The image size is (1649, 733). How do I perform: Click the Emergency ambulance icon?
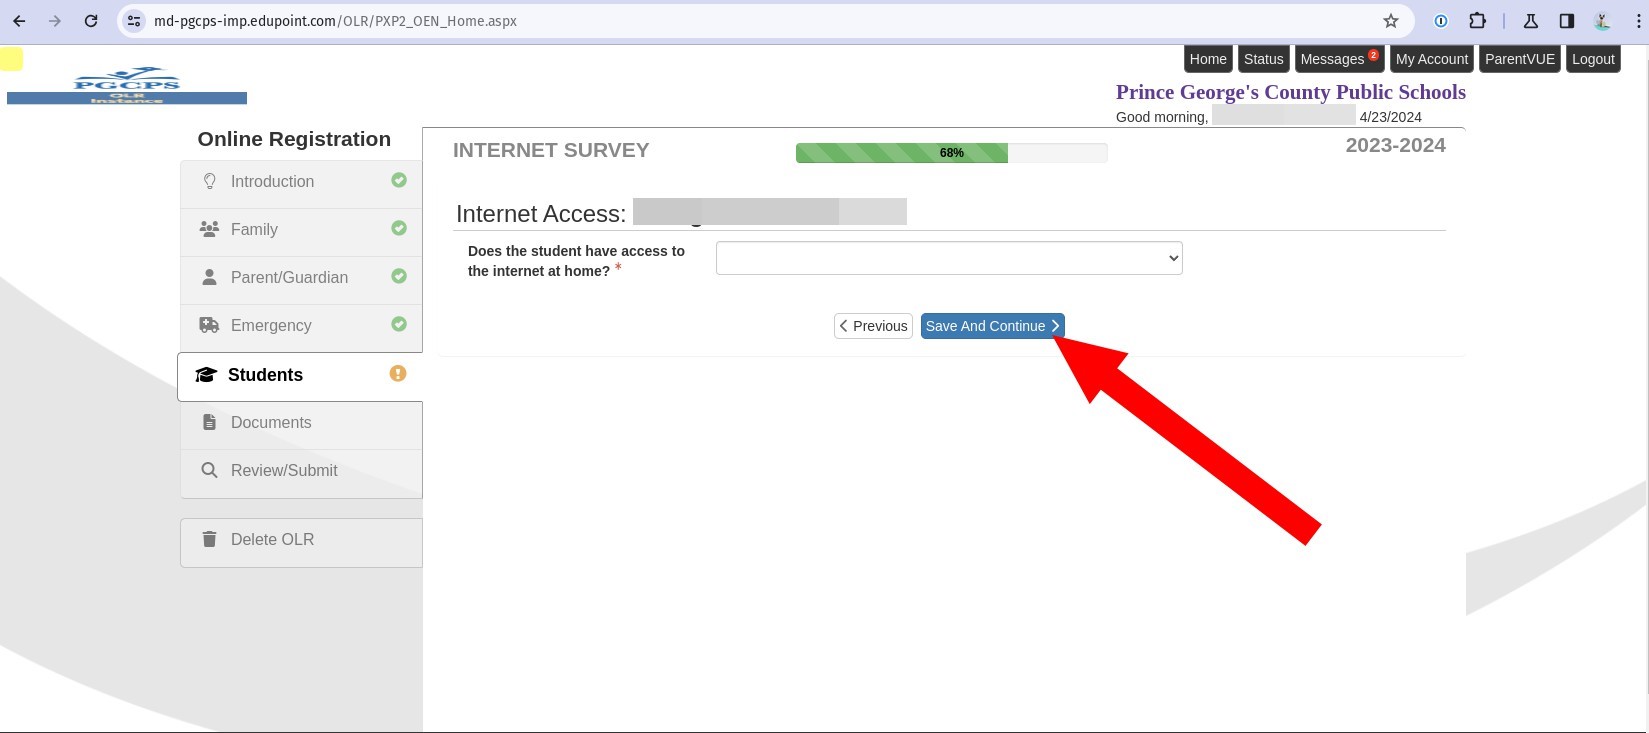pos(209,325)
